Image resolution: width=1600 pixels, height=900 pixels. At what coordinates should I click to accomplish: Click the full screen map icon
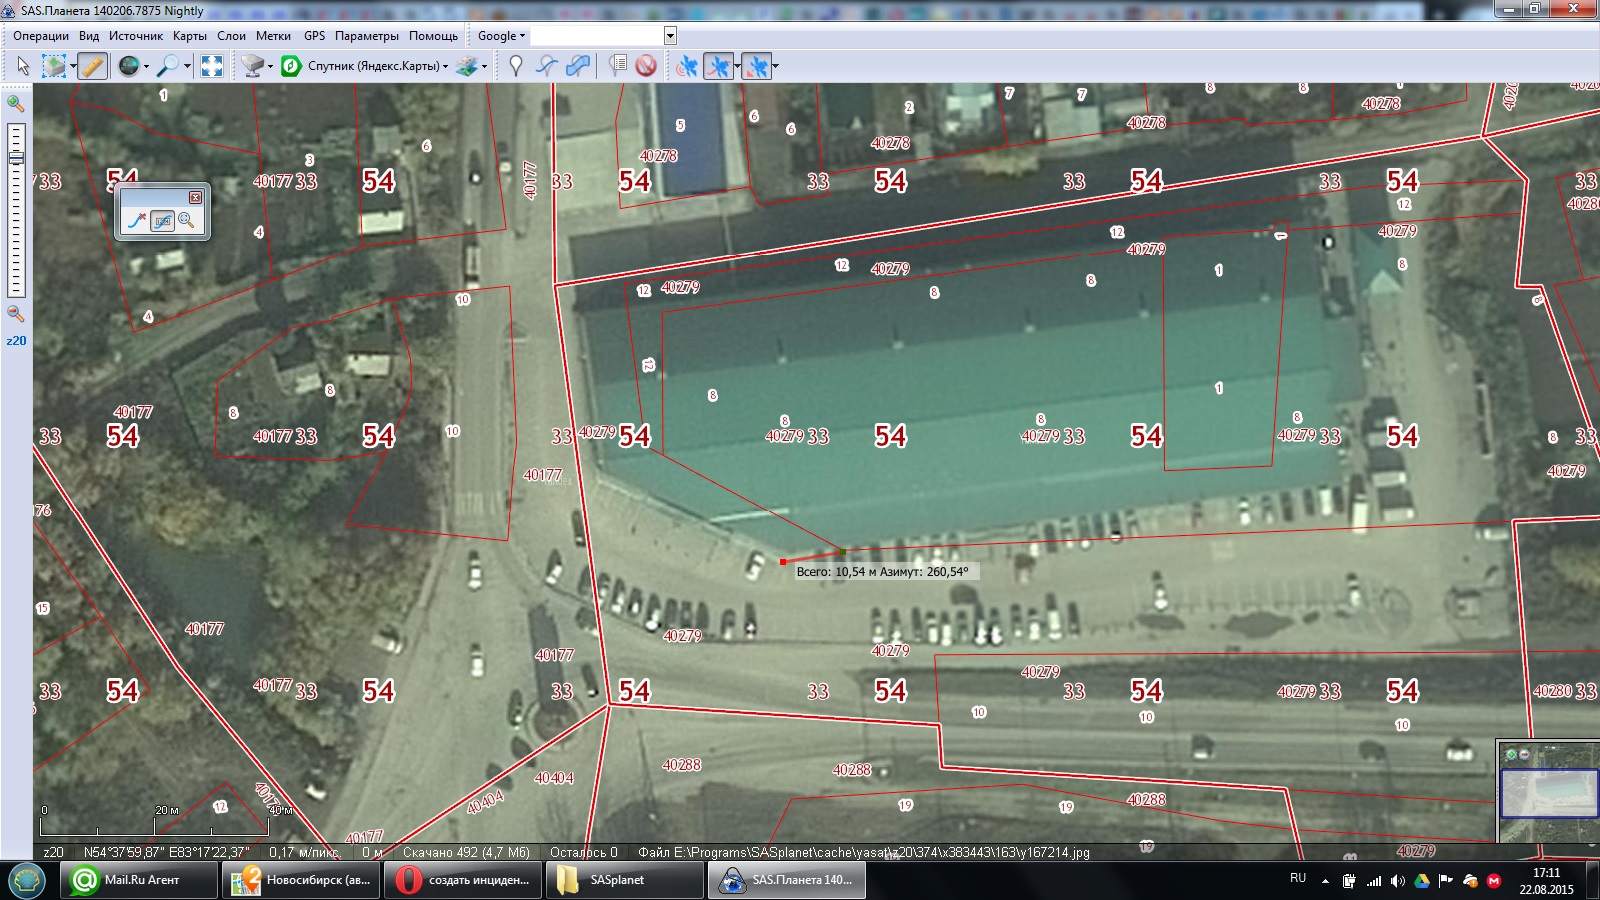[212, 66]
